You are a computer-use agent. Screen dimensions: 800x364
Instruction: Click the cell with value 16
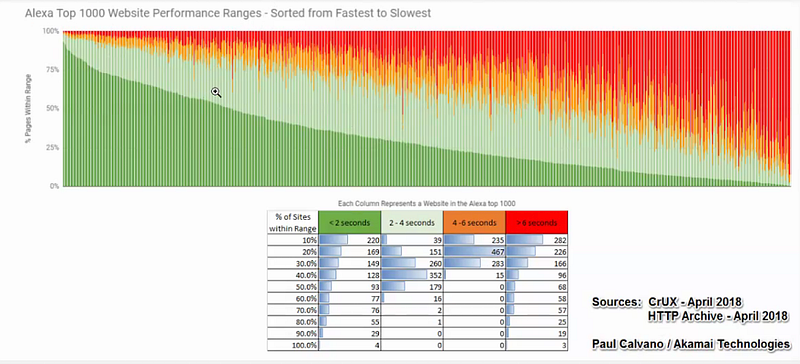click(x=412, y=299)
